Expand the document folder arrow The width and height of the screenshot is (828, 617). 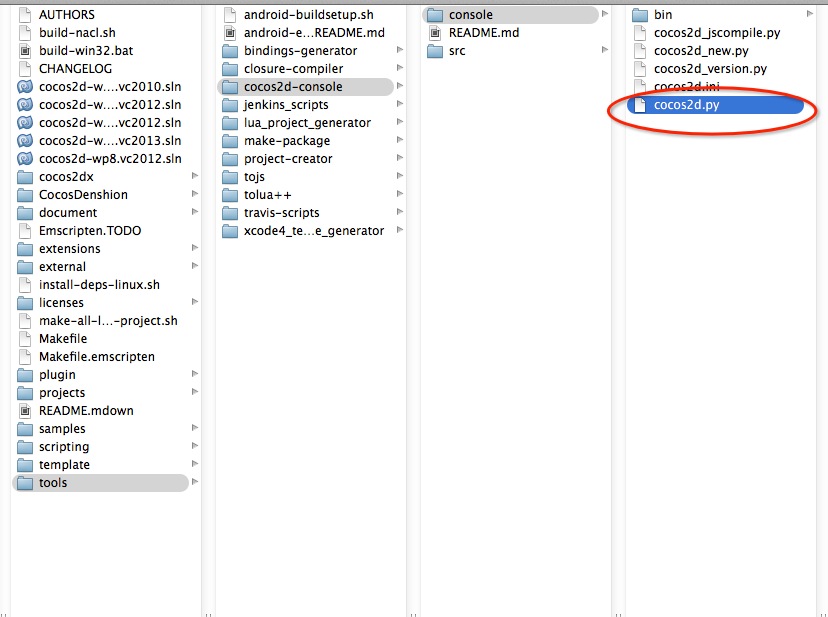point(195,212)
